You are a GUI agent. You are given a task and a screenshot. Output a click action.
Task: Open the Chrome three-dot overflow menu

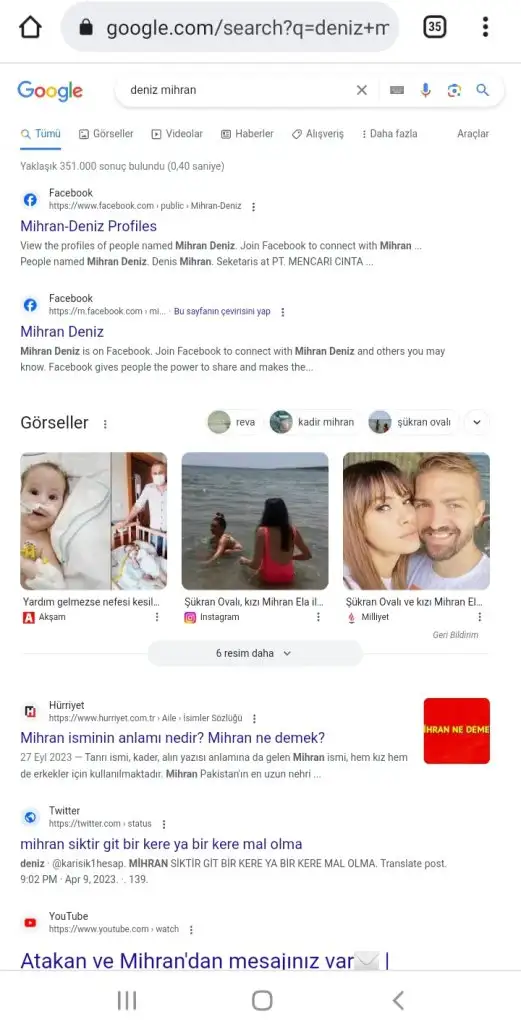[485, 27]
